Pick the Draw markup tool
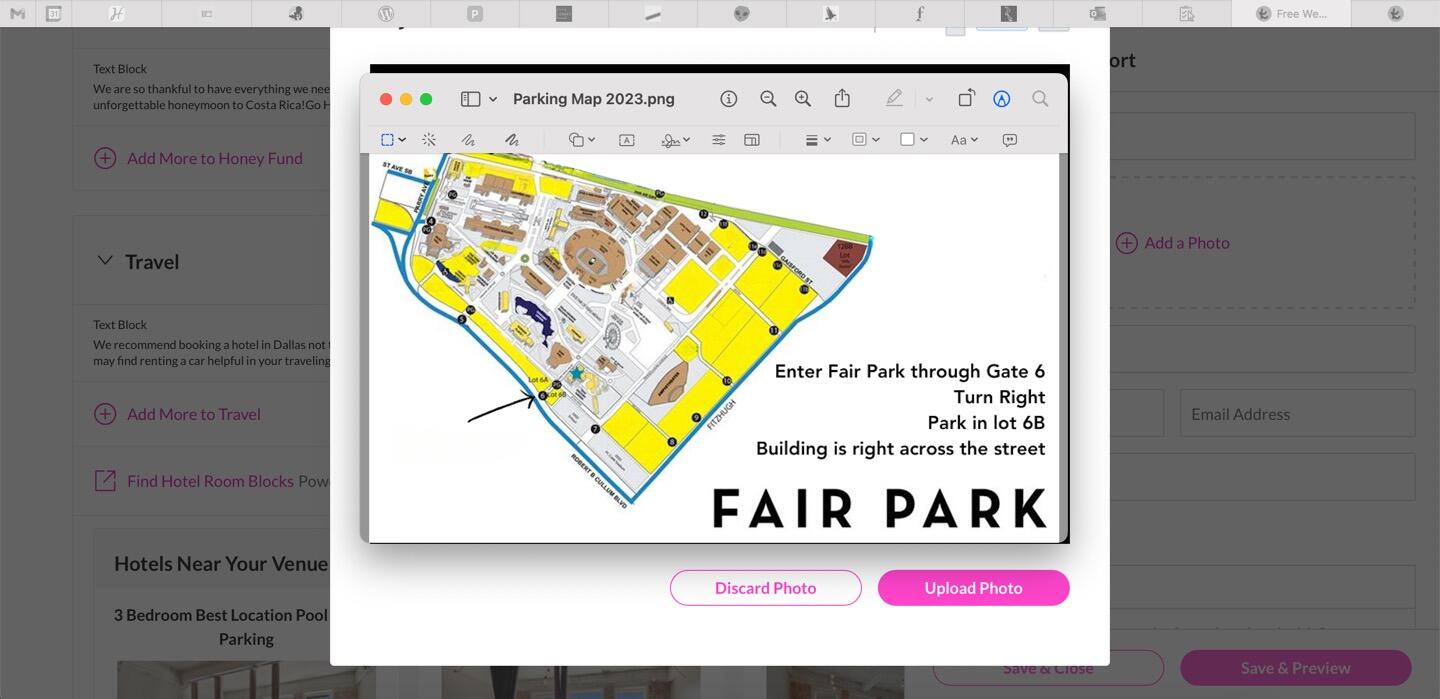 pos(512,140)
